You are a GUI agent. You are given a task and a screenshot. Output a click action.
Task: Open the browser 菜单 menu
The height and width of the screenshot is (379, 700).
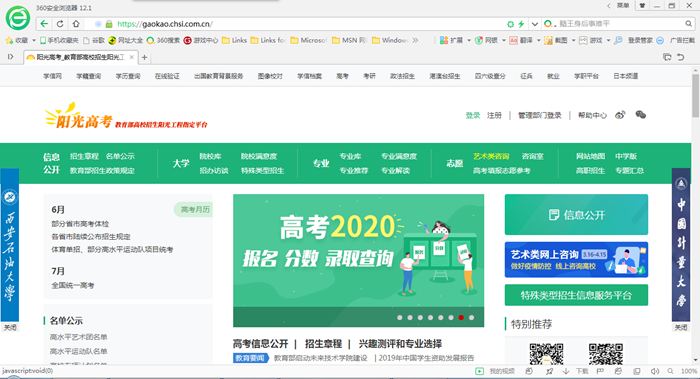(x=623, y=6)
